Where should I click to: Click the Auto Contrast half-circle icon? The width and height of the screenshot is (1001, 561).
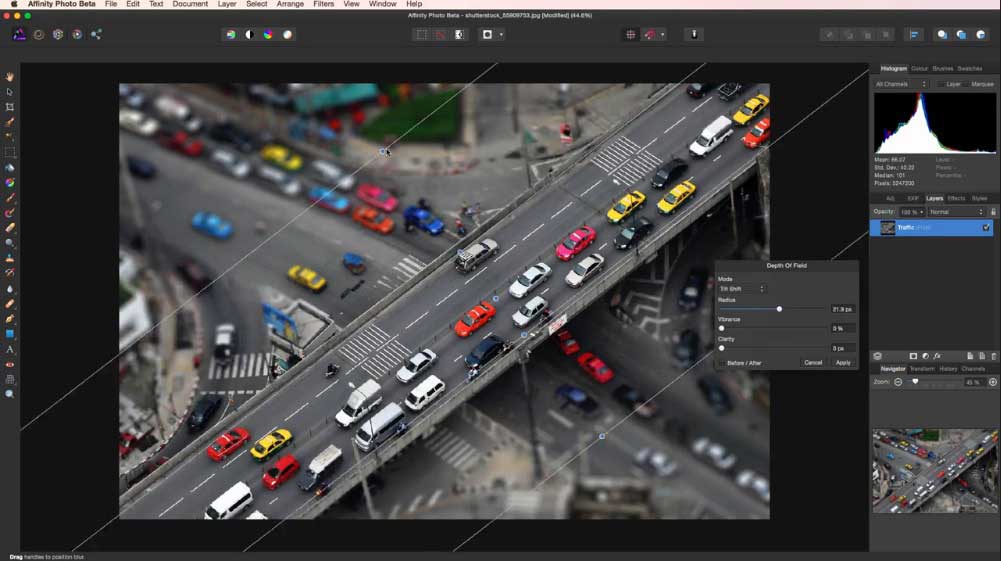pyautogui.click(x=249, y=34)
